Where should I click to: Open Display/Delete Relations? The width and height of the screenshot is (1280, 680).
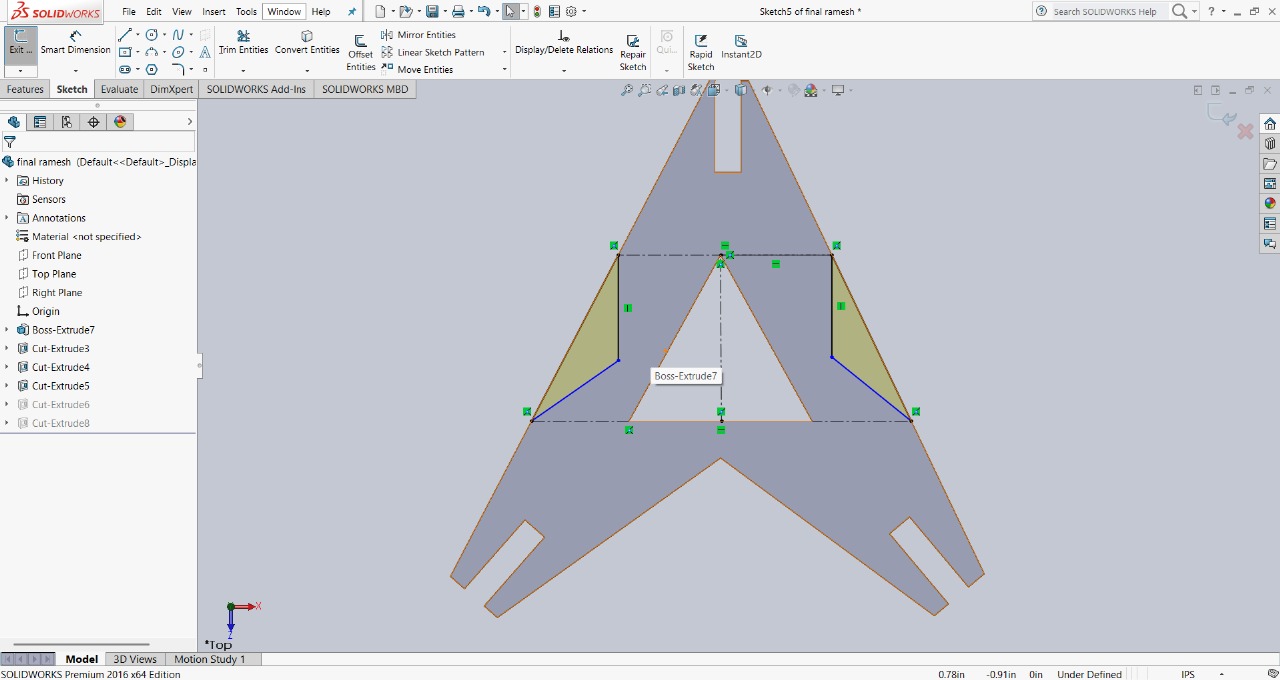tap(564, 42)
